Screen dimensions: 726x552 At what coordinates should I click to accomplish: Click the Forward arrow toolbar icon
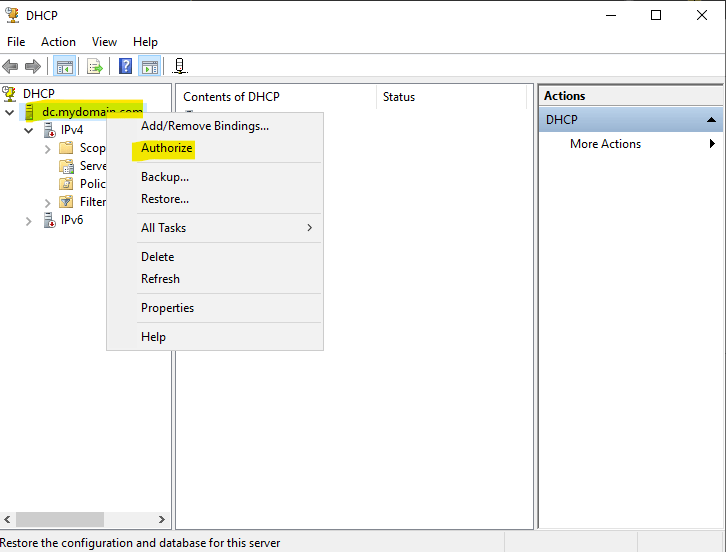point(33,67)
